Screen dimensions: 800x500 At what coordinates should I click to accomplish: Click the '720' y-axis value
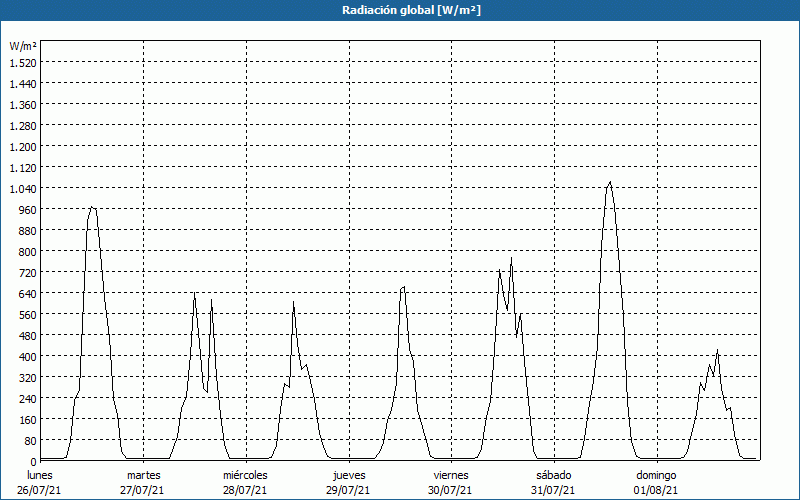point(28,273)
